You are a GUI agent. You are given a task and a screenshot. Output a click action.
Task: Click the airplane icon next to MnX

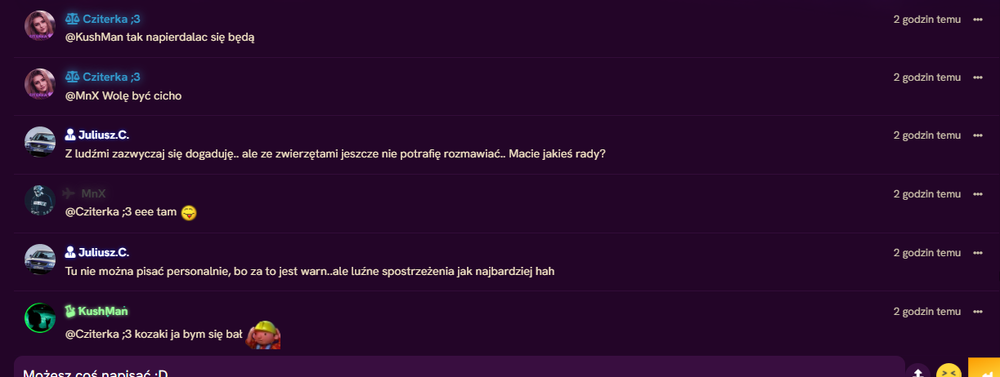pyautogui.click(x=70, y=193)
